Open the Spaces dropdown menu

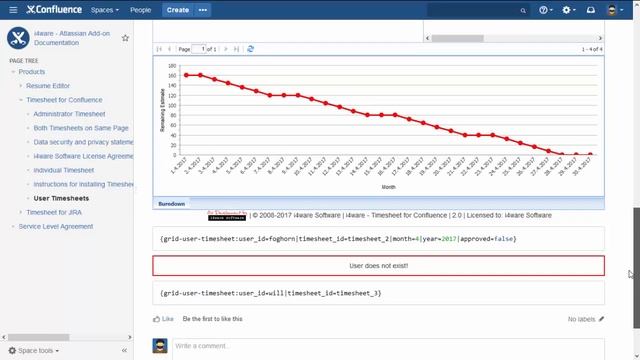tap(105, 10)
